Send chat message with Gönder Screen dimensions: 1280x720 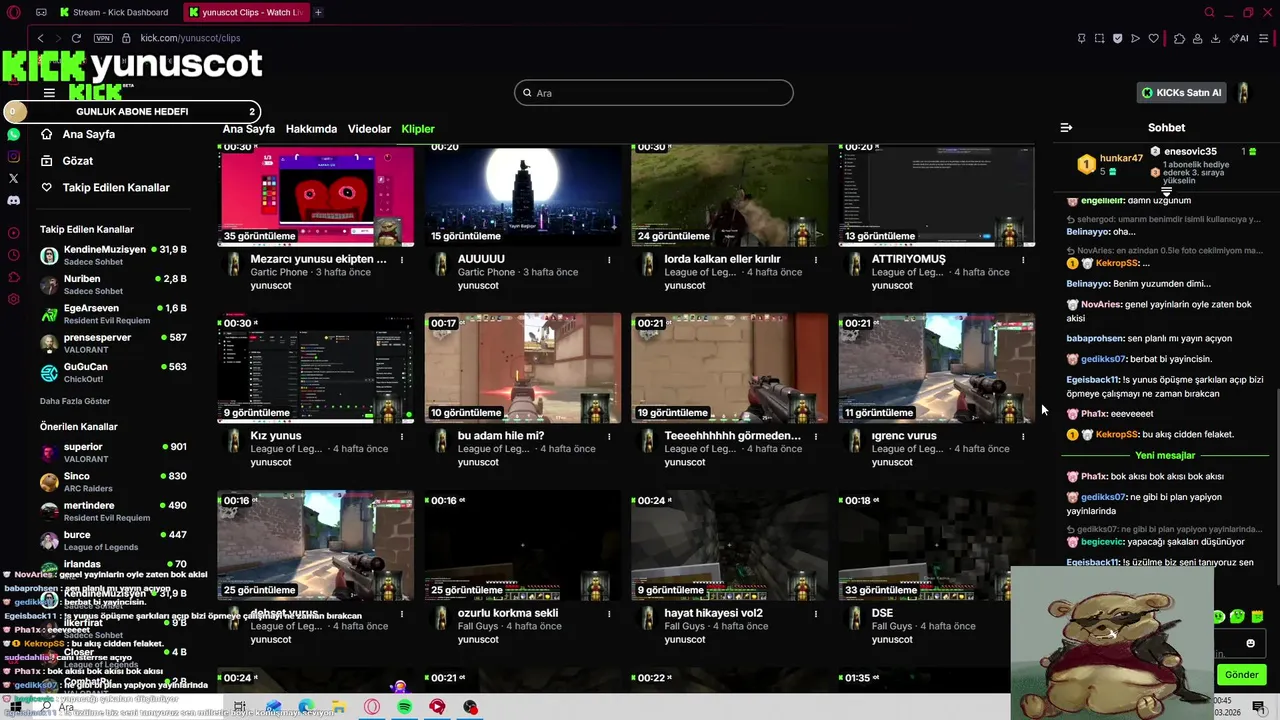(1241, 675)
